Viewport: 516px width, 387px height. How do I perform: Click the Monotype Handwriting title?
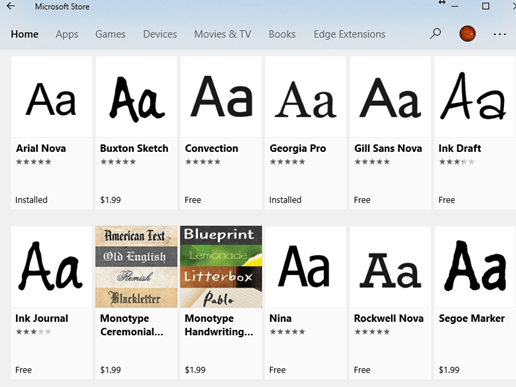pos(219,325)
